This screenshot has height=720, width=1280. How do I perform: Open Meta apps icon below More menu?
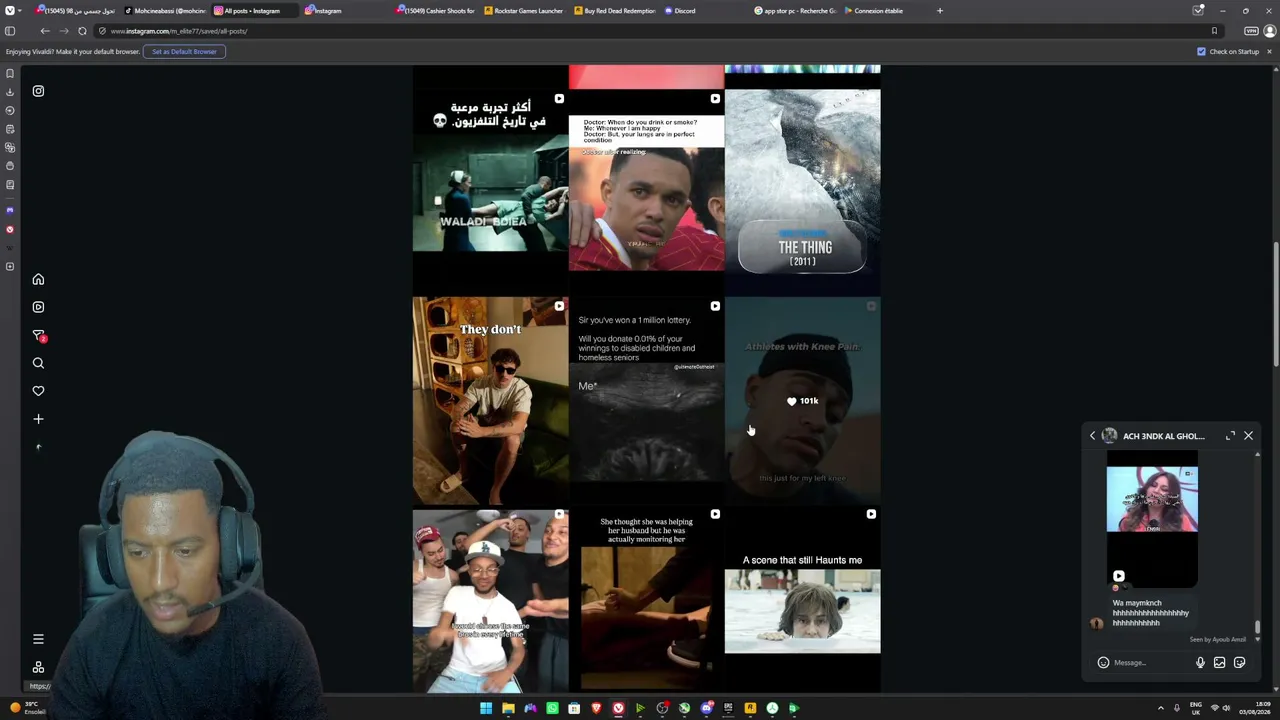click(38, 667)
